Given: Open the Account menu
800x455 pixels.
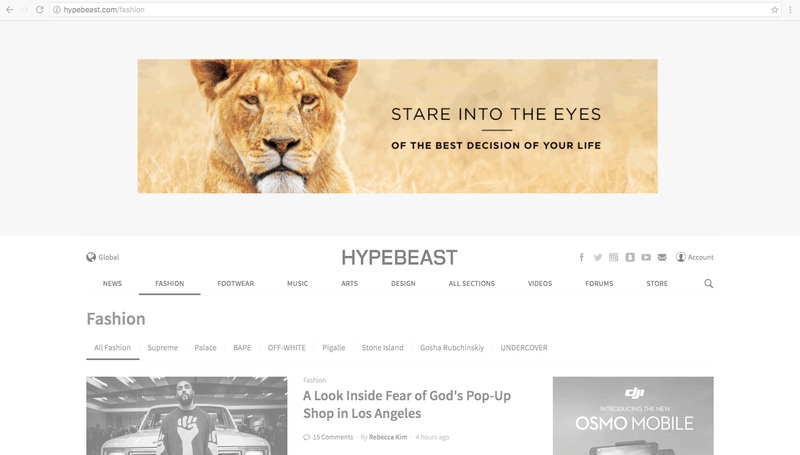Looking at the screenshot, I should click(x=695, y=257).
